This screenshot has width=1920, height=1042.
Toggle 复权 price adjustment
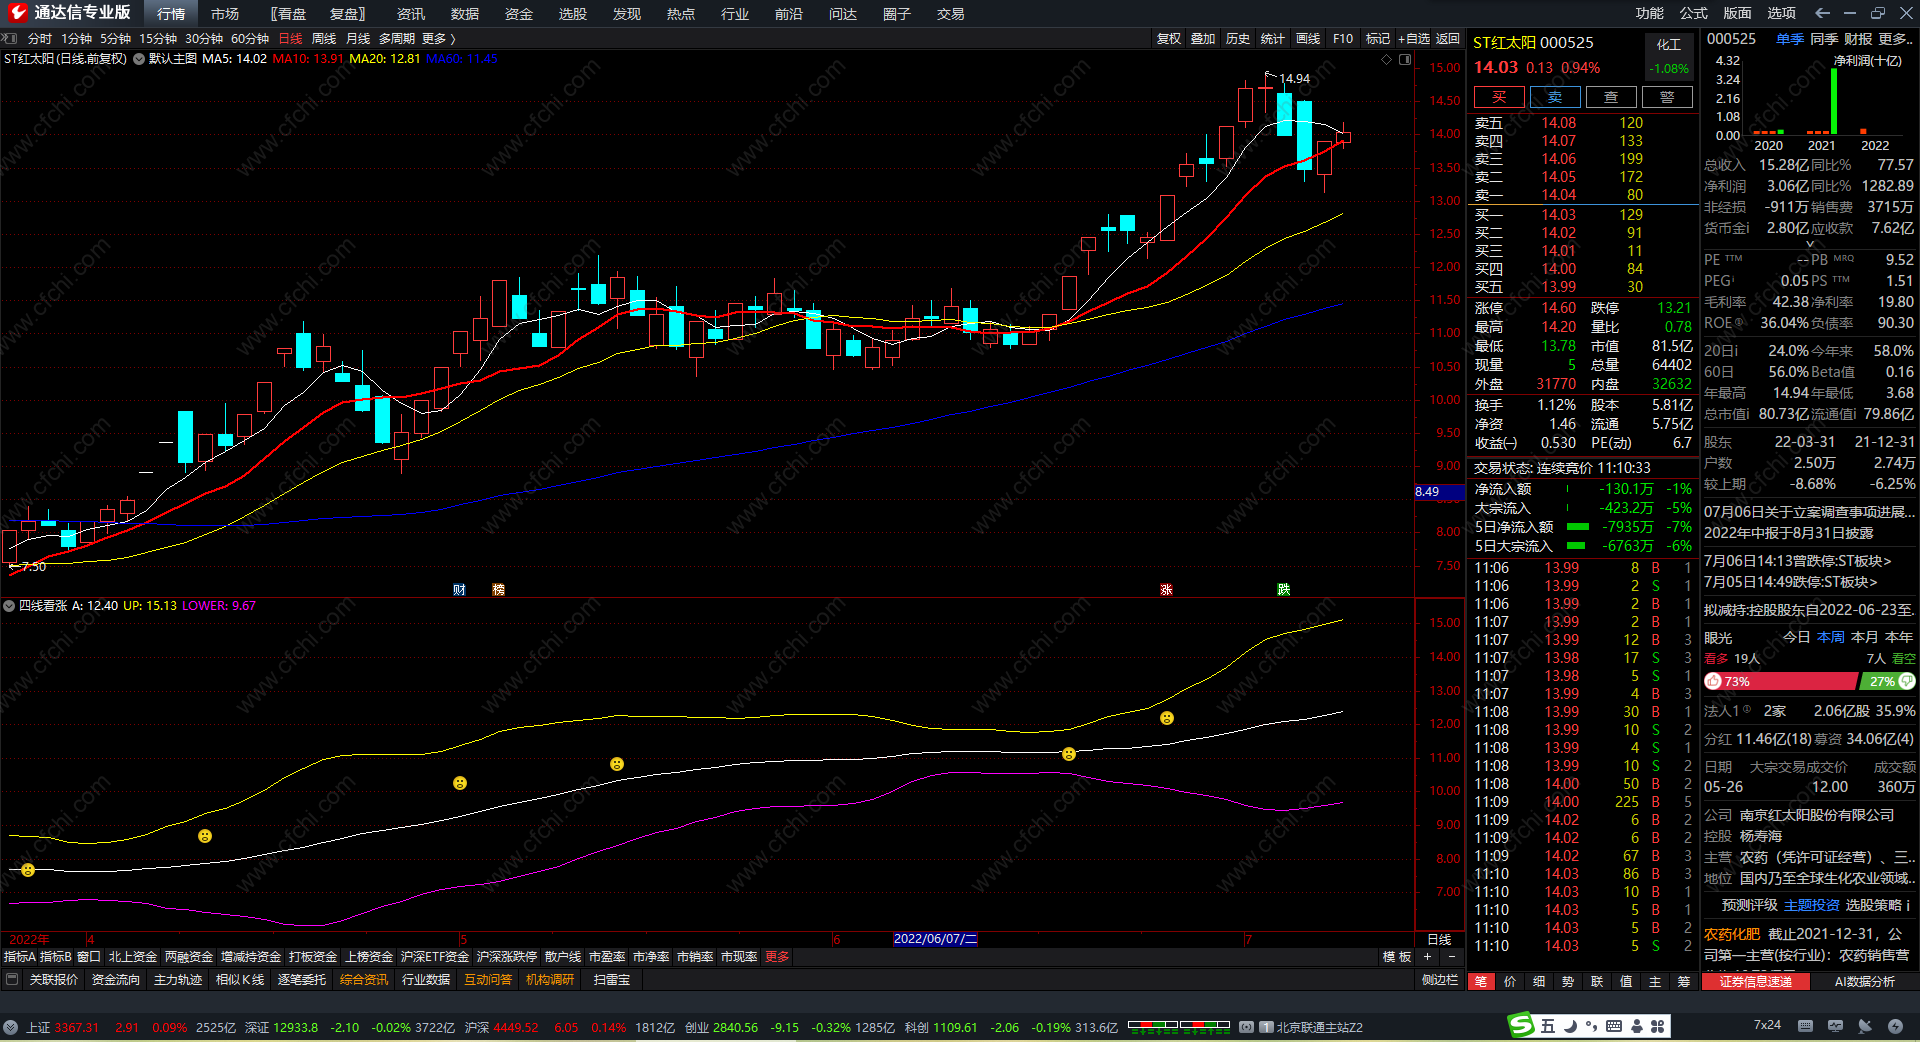tap(1169, 39)
